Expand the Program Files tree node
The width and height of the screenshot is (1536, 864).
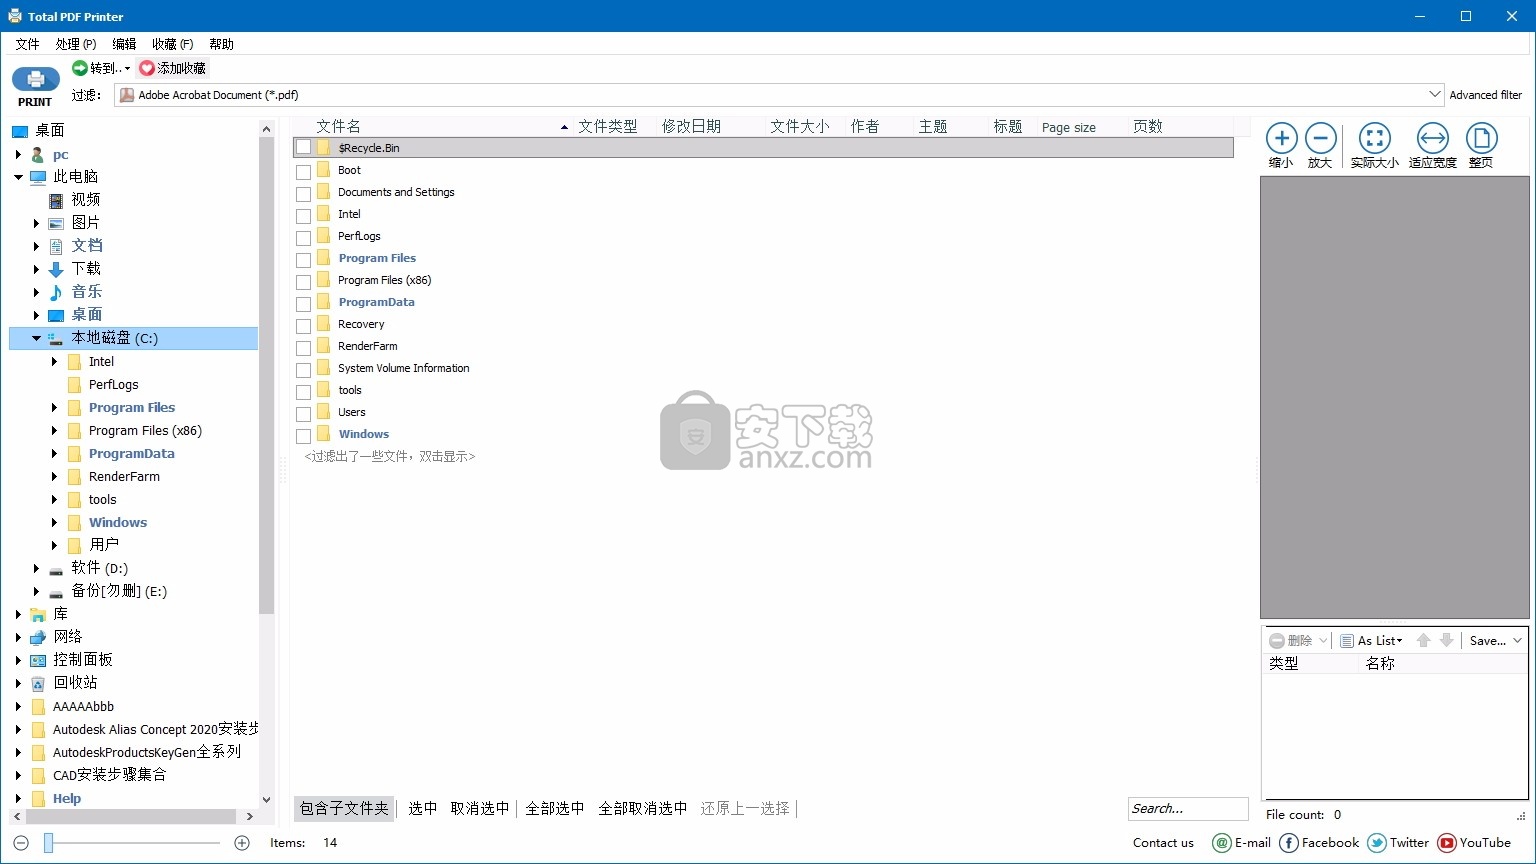[55, 408]
